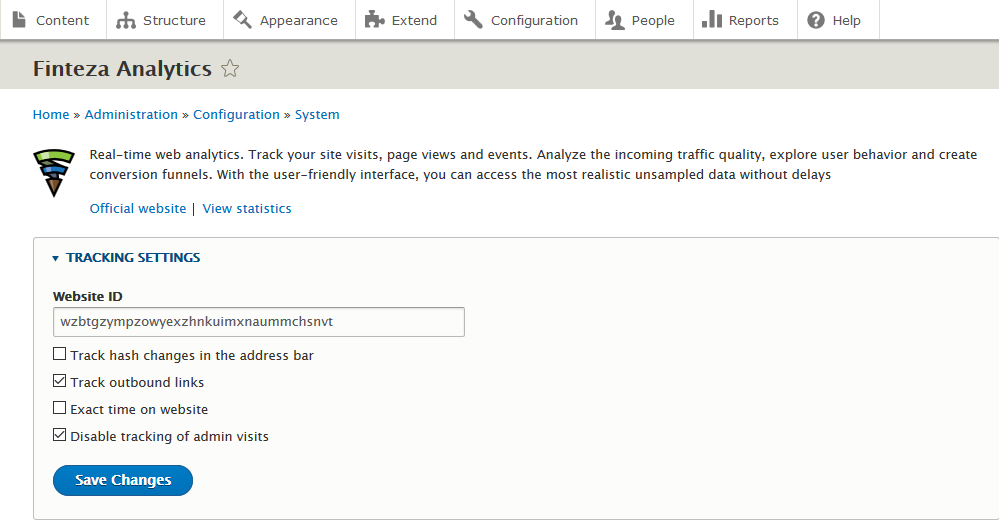Image resolution: width=999 pixels, height=521 pixels.
Task: Uncheck Track outbound links
Action: click(60, 382)
